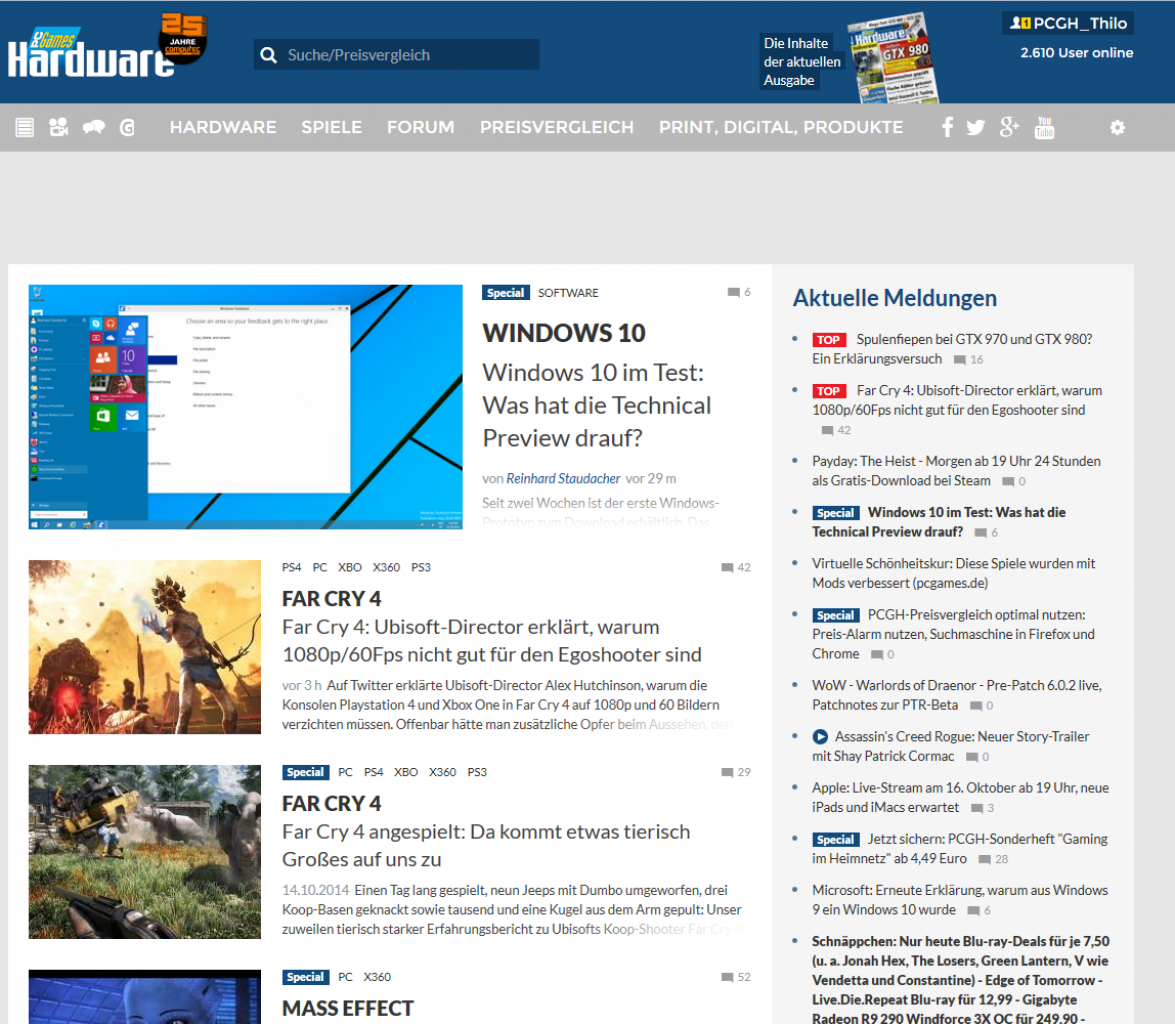This screenshot has height=1024, width=1175.
Task: Click the Aktuelle Meldungen heading
Action: tap(895, 298)
